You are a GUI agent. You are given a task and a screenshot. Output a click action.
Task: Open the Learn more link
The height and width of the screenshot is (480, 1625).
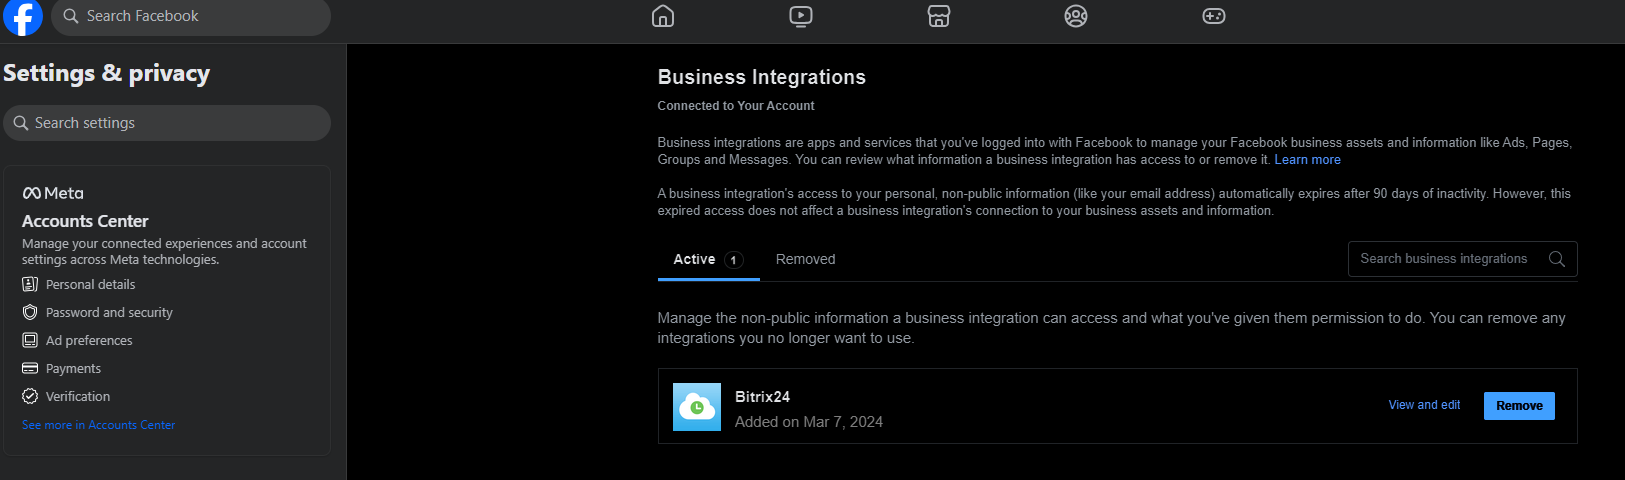[x=1307, y=160]
